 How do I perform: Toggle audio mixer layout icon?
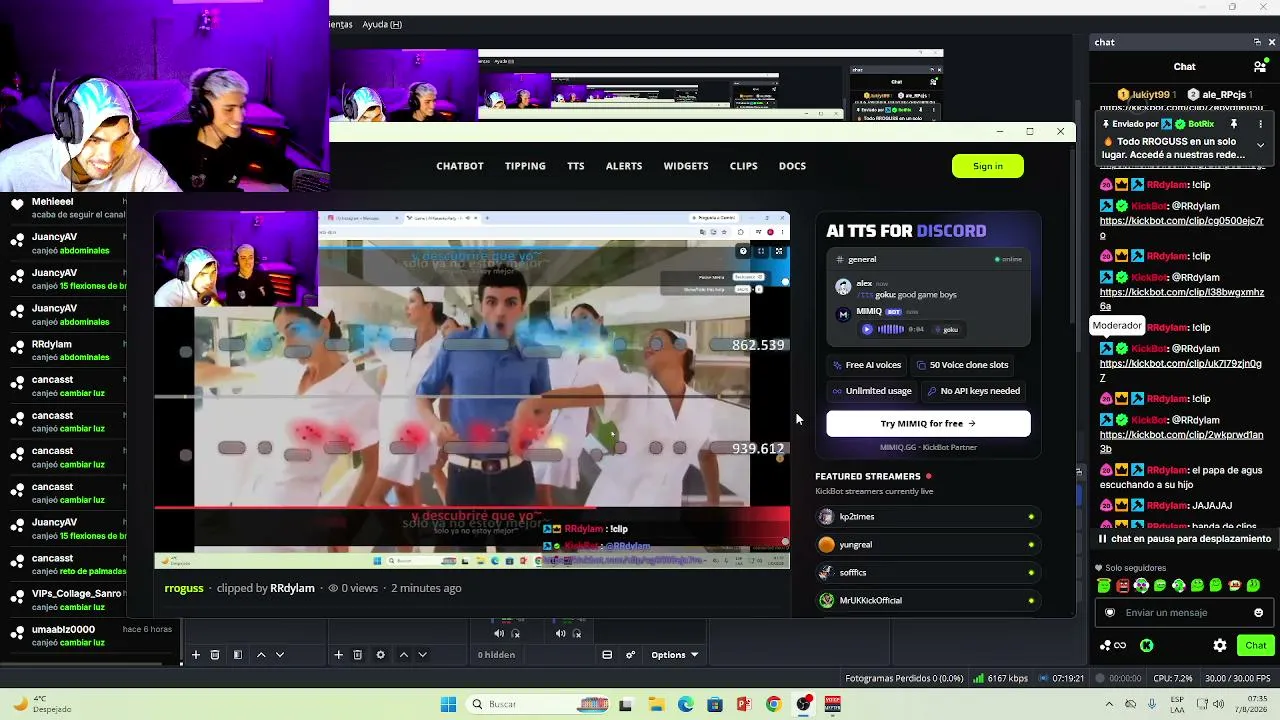click(607, 655)
